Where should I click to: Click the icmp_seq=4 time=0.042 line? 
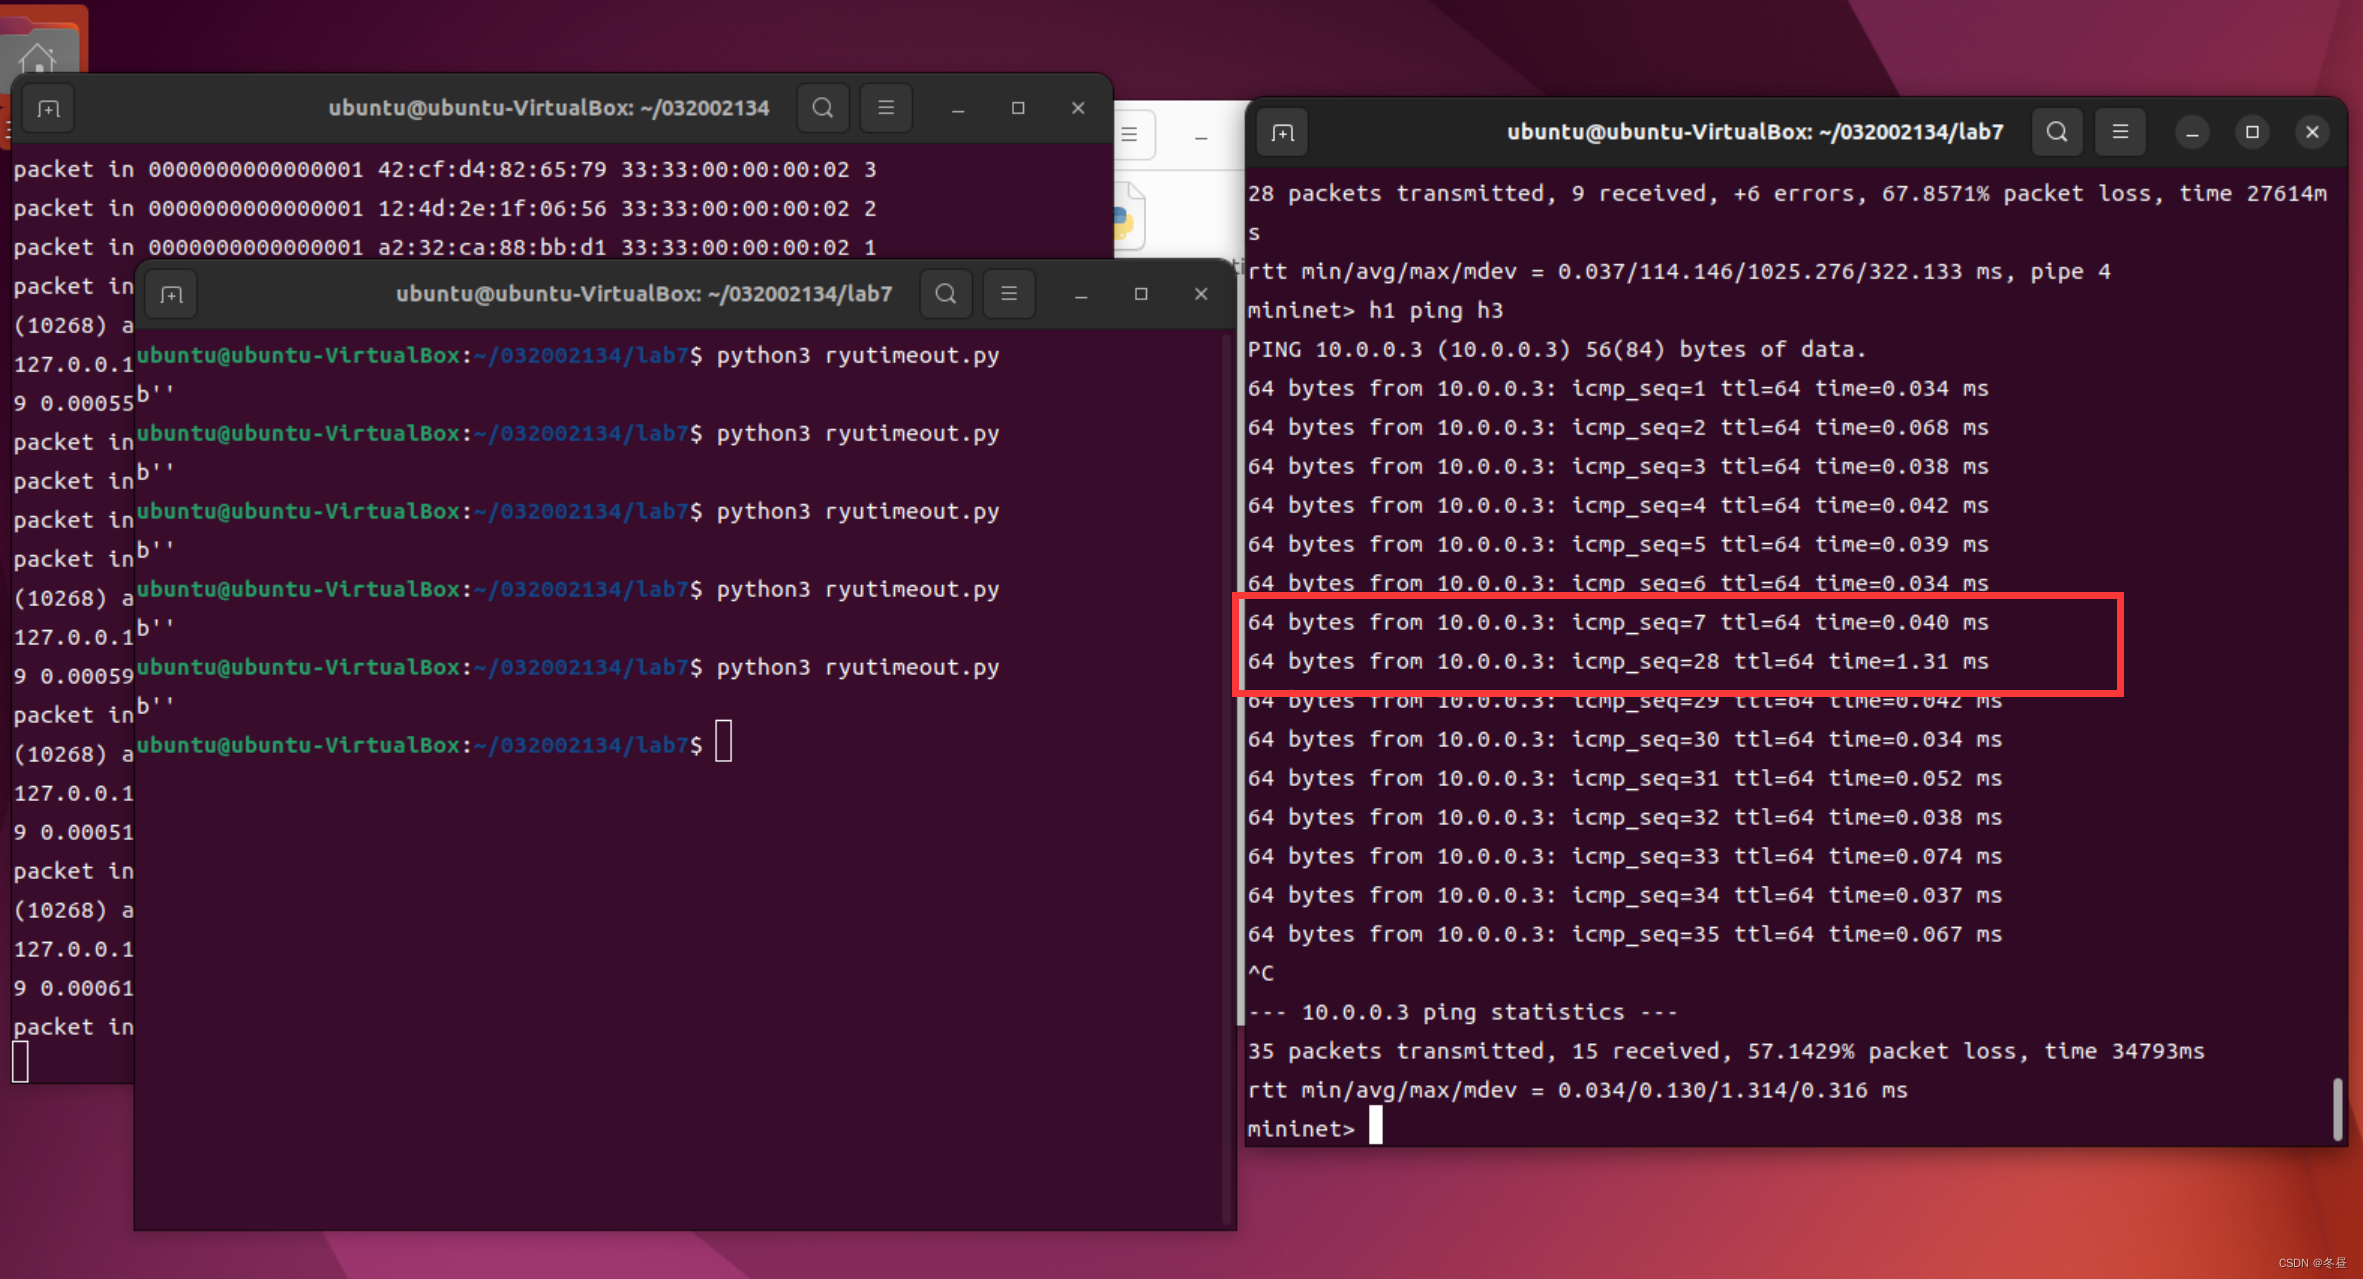(1618, 506)
